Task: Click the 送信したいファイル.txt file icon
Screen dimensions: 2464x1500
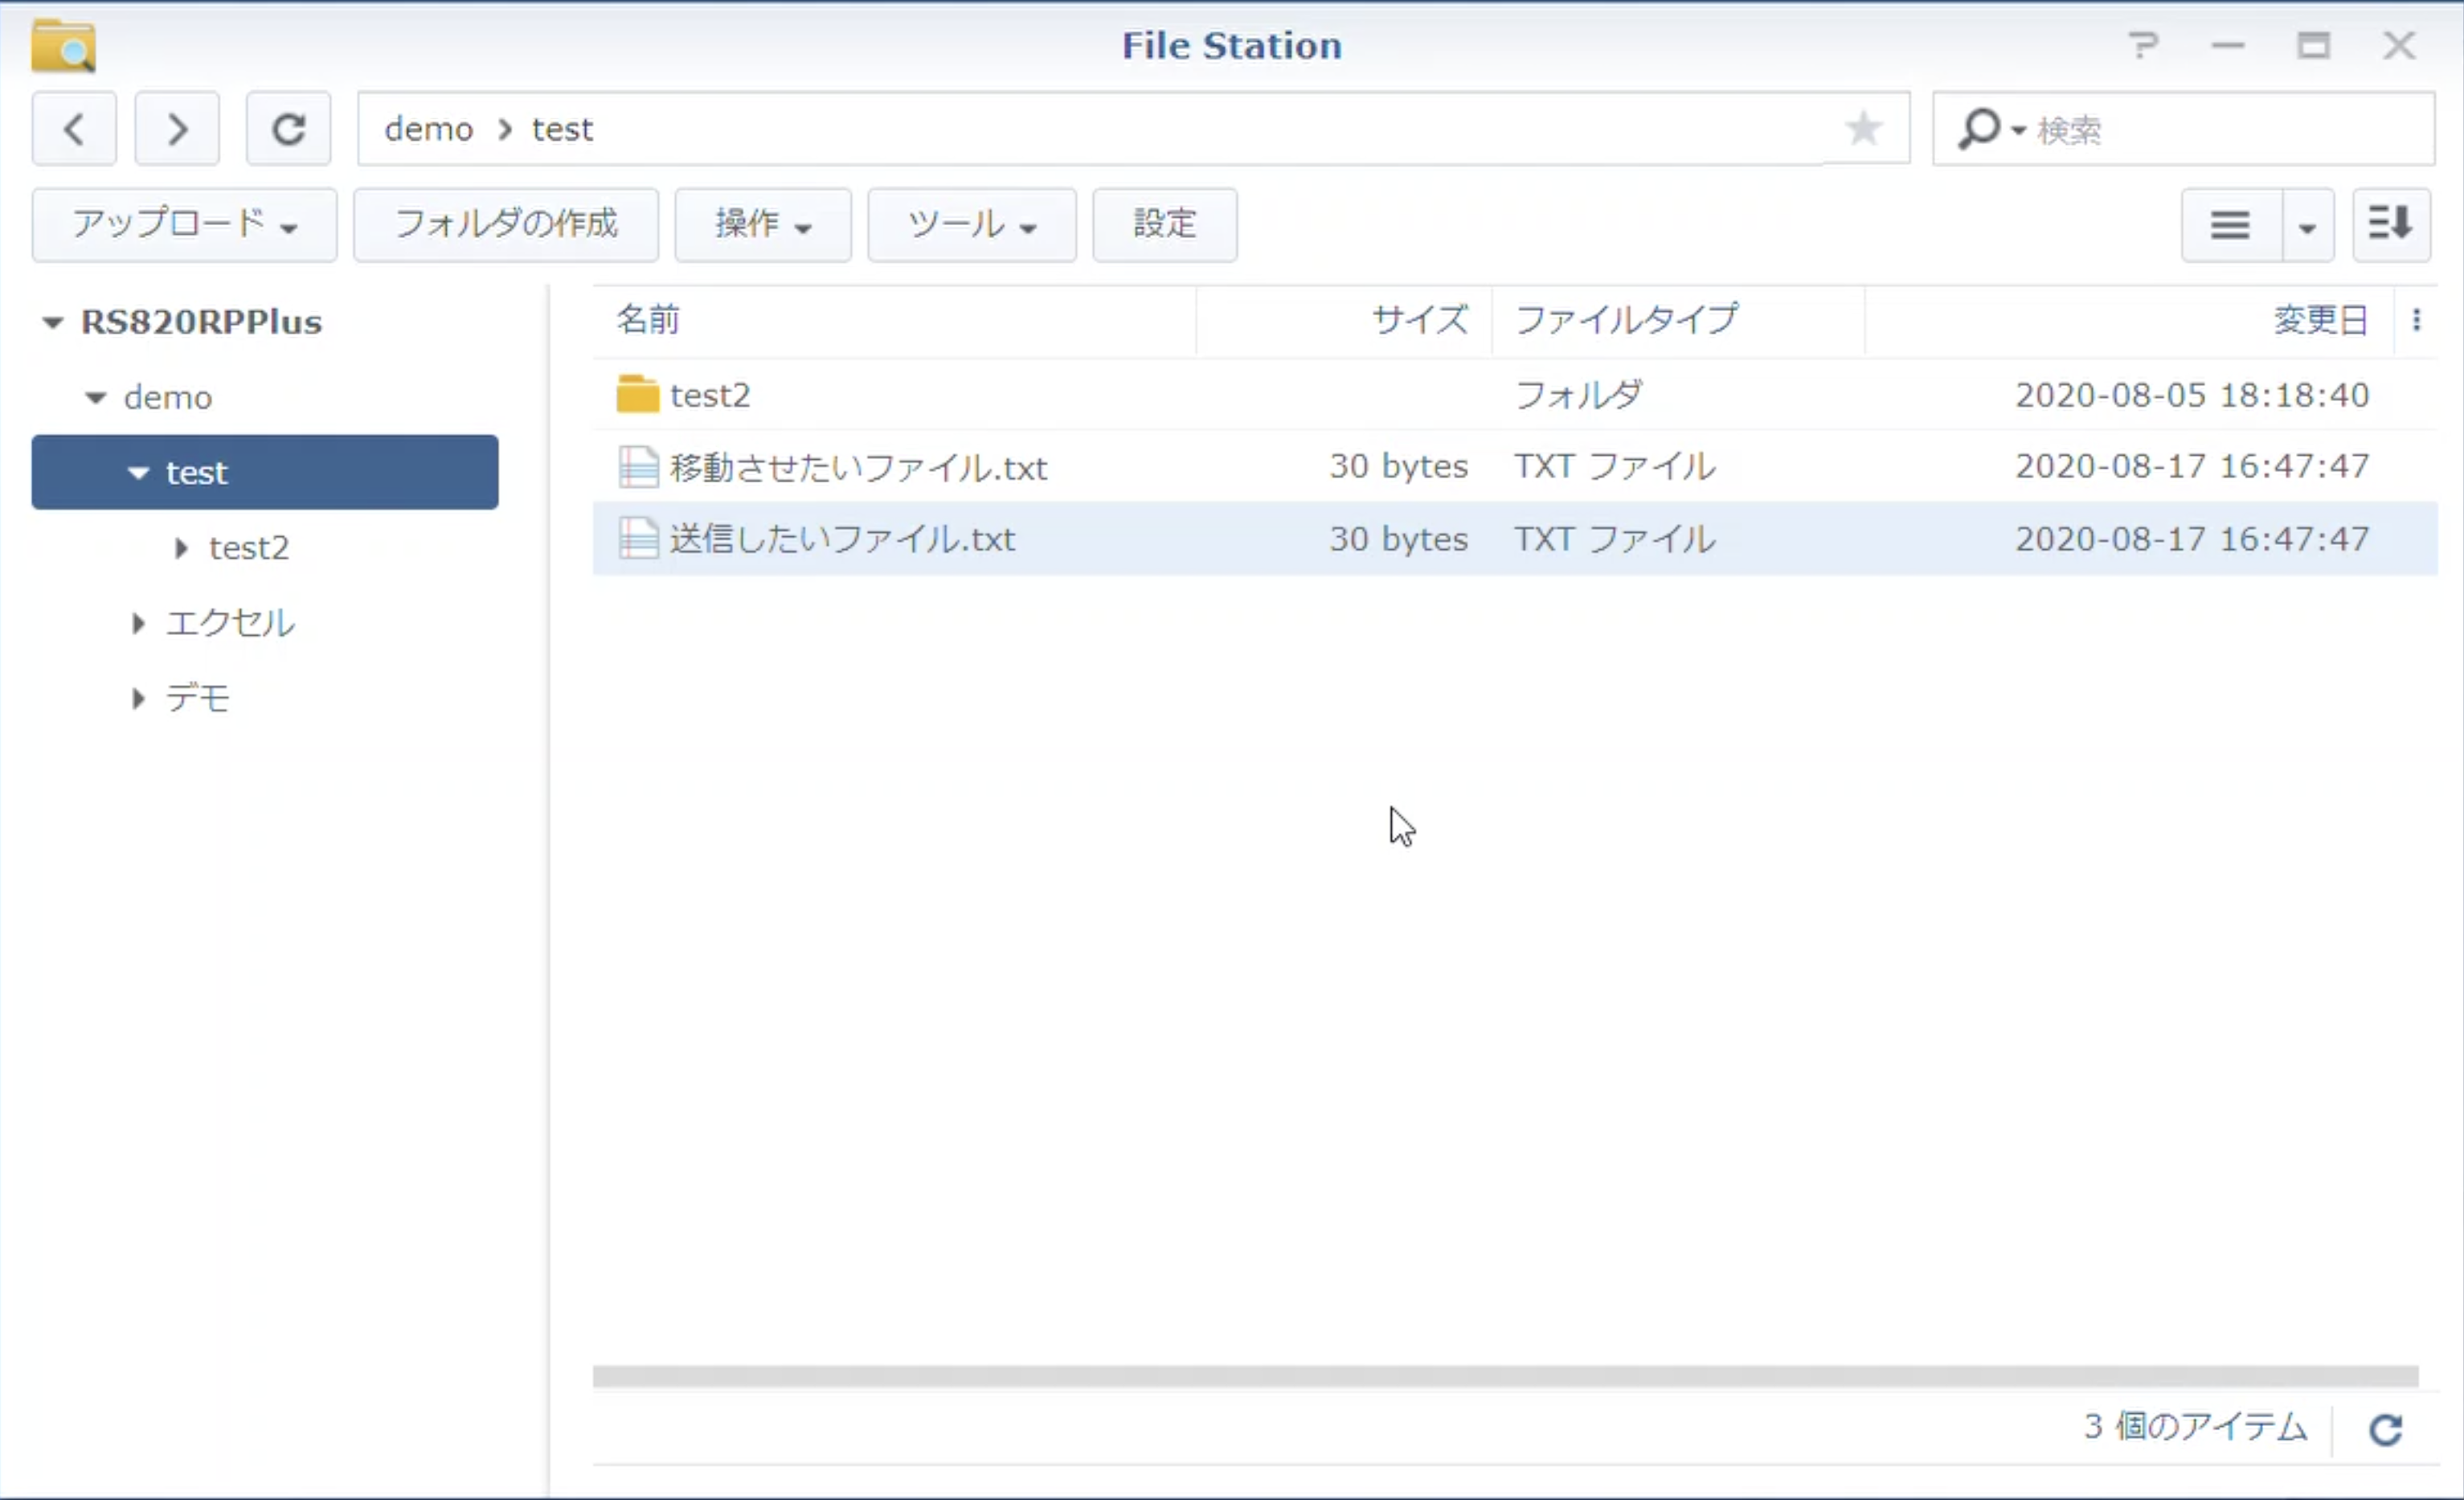Action: pos(638,539)
